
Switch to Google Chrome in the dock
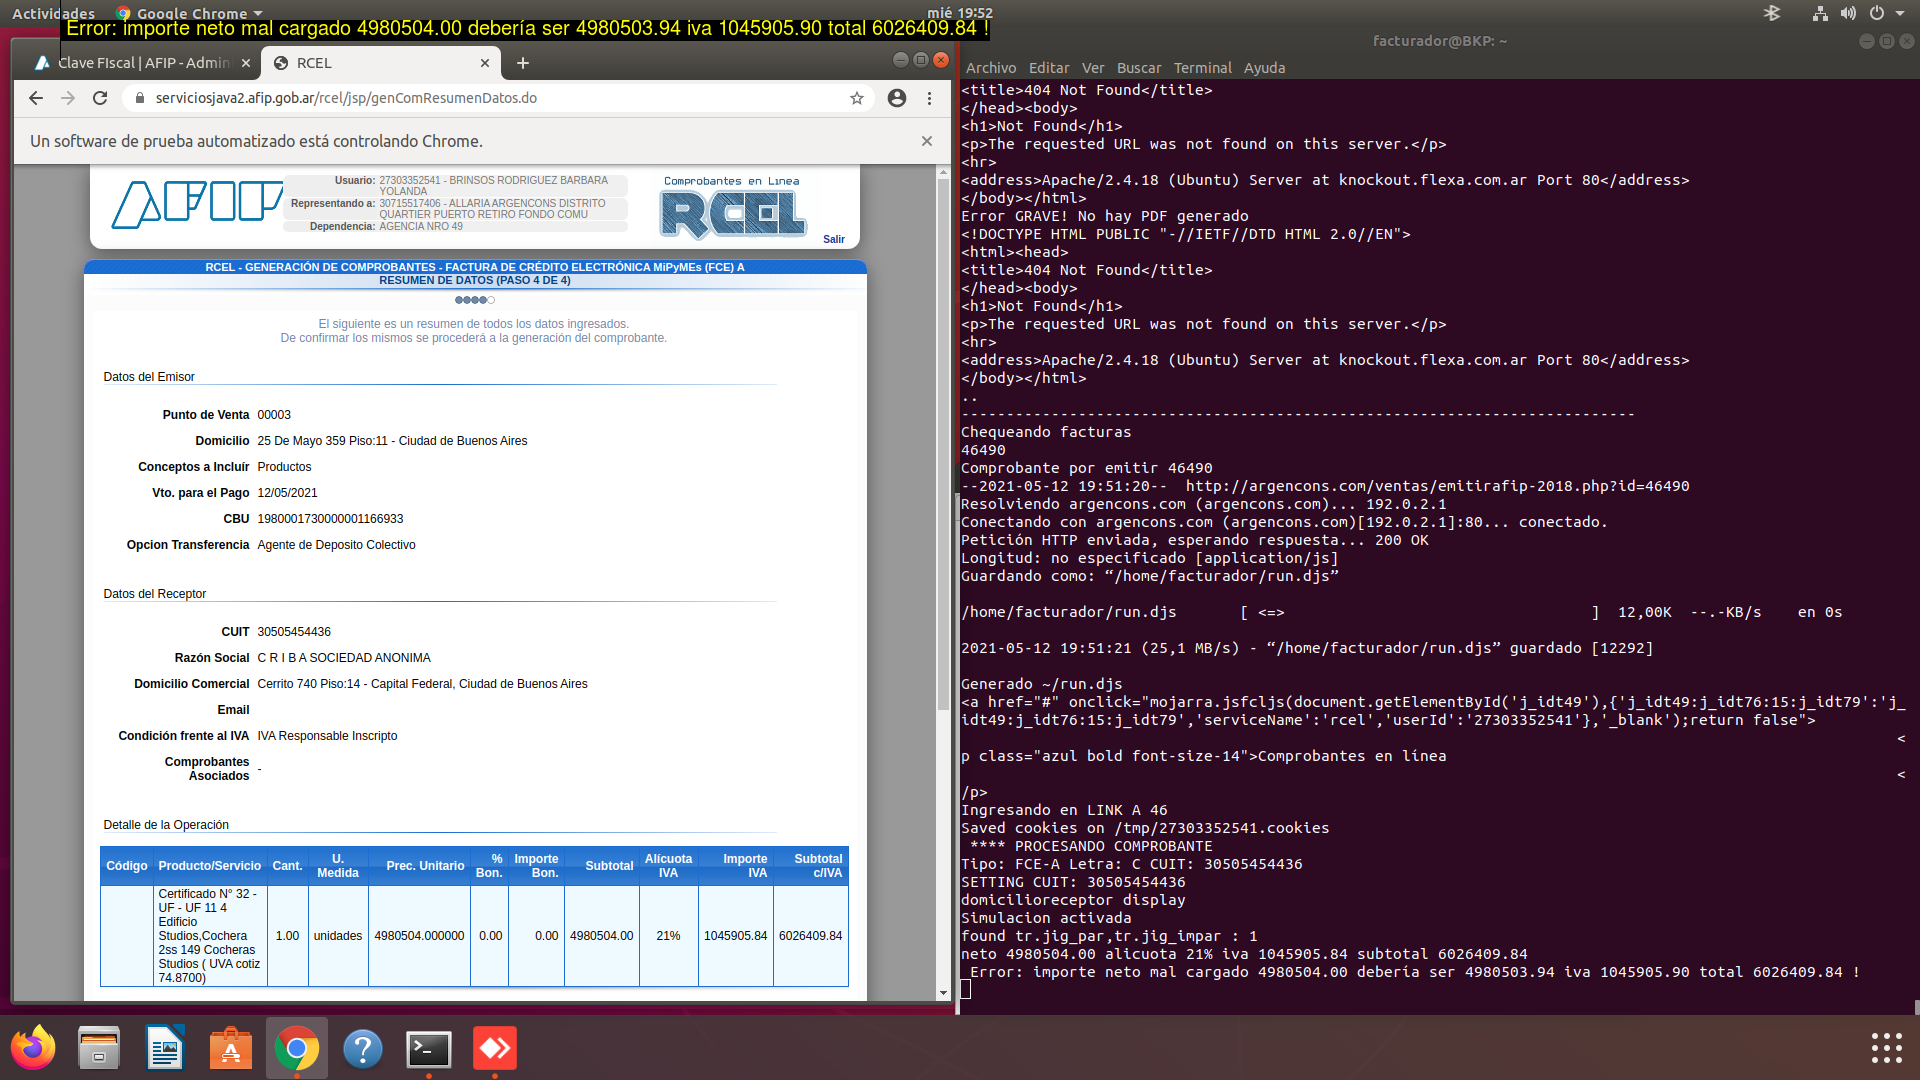tap(297, 1048)
